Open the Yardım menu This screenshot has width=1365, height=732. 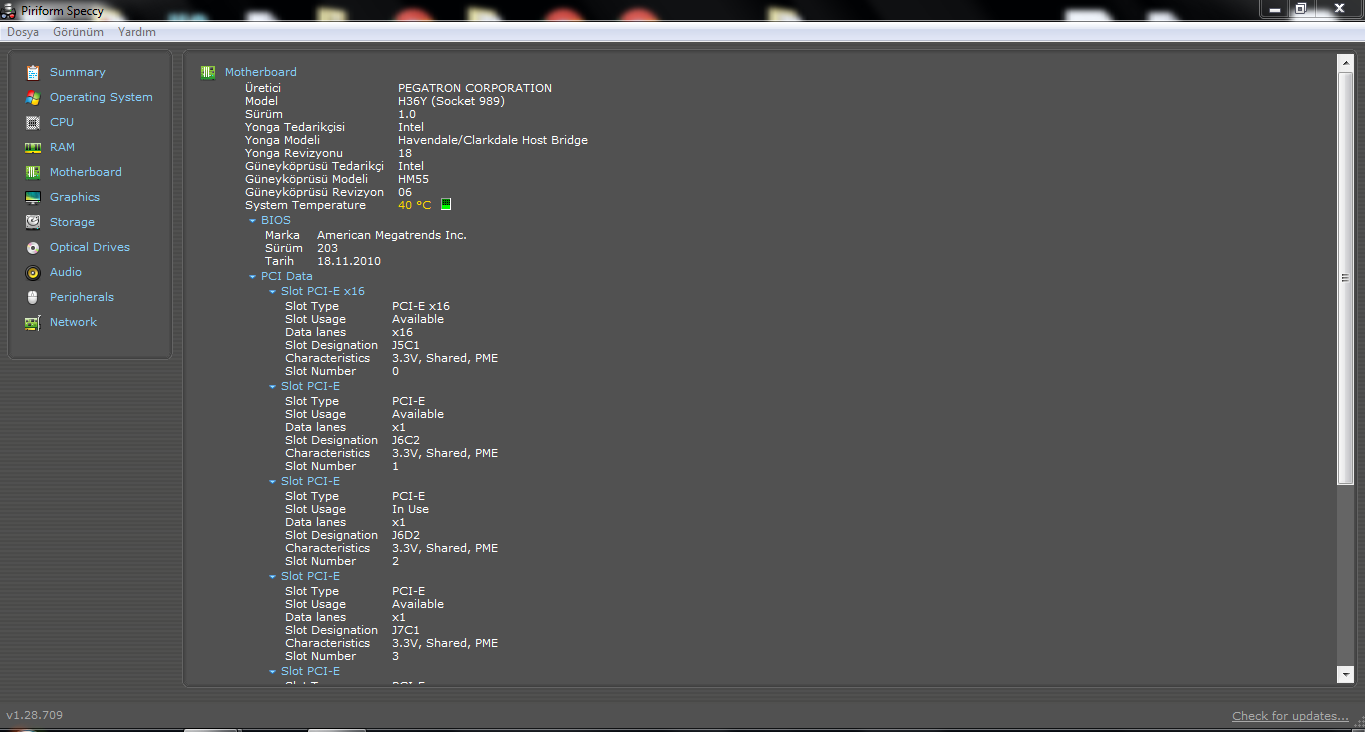click(x=137, y=32)
